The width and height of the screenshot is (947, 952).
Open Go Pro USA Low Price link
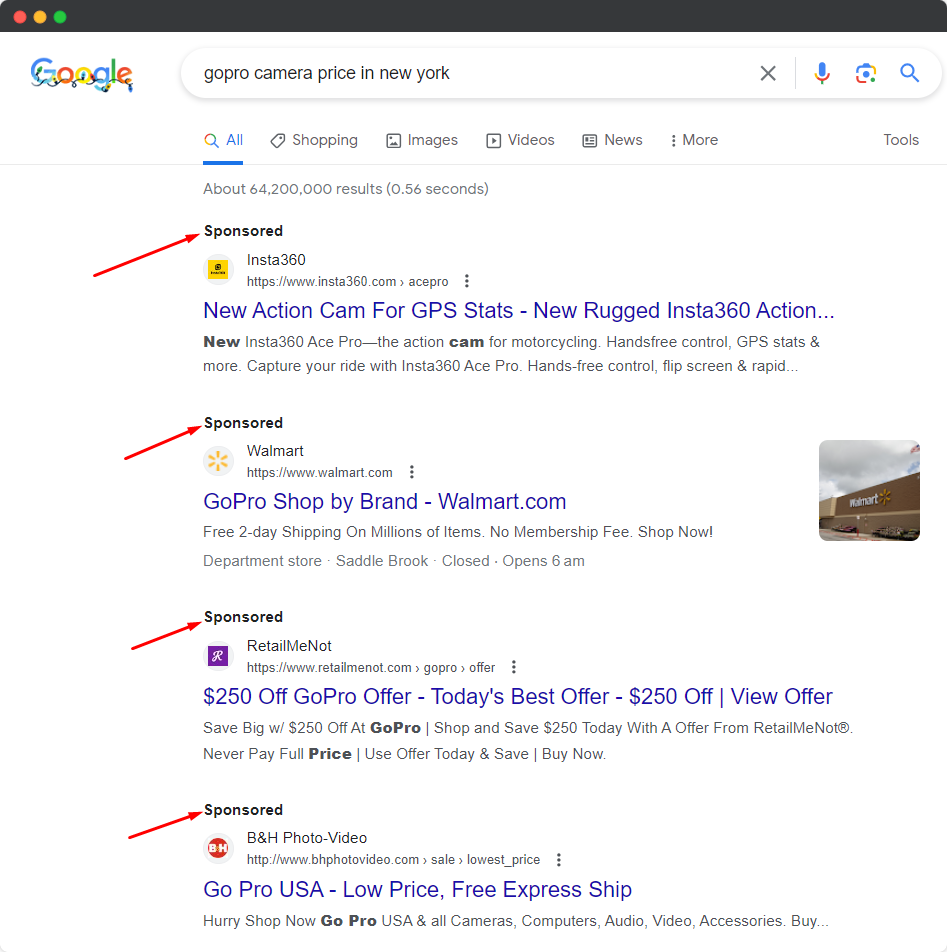418,889
